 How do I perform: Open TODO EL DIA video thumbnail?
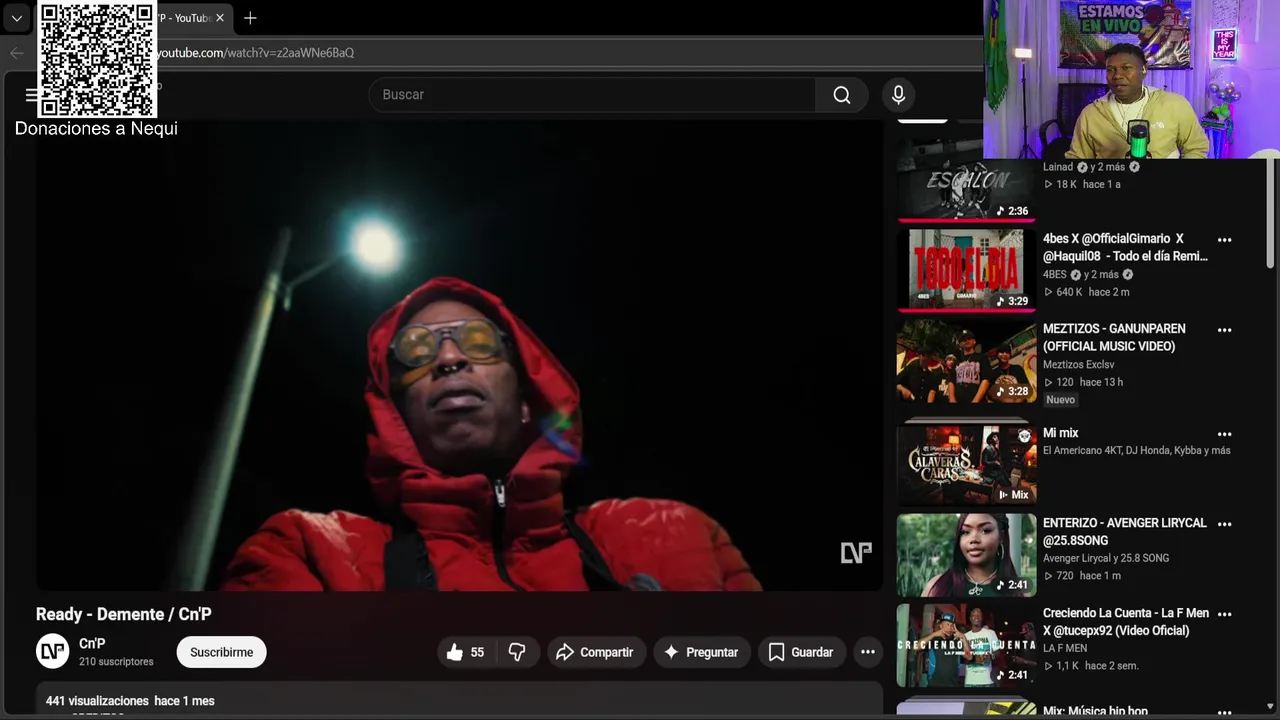[x=966, y=270]
